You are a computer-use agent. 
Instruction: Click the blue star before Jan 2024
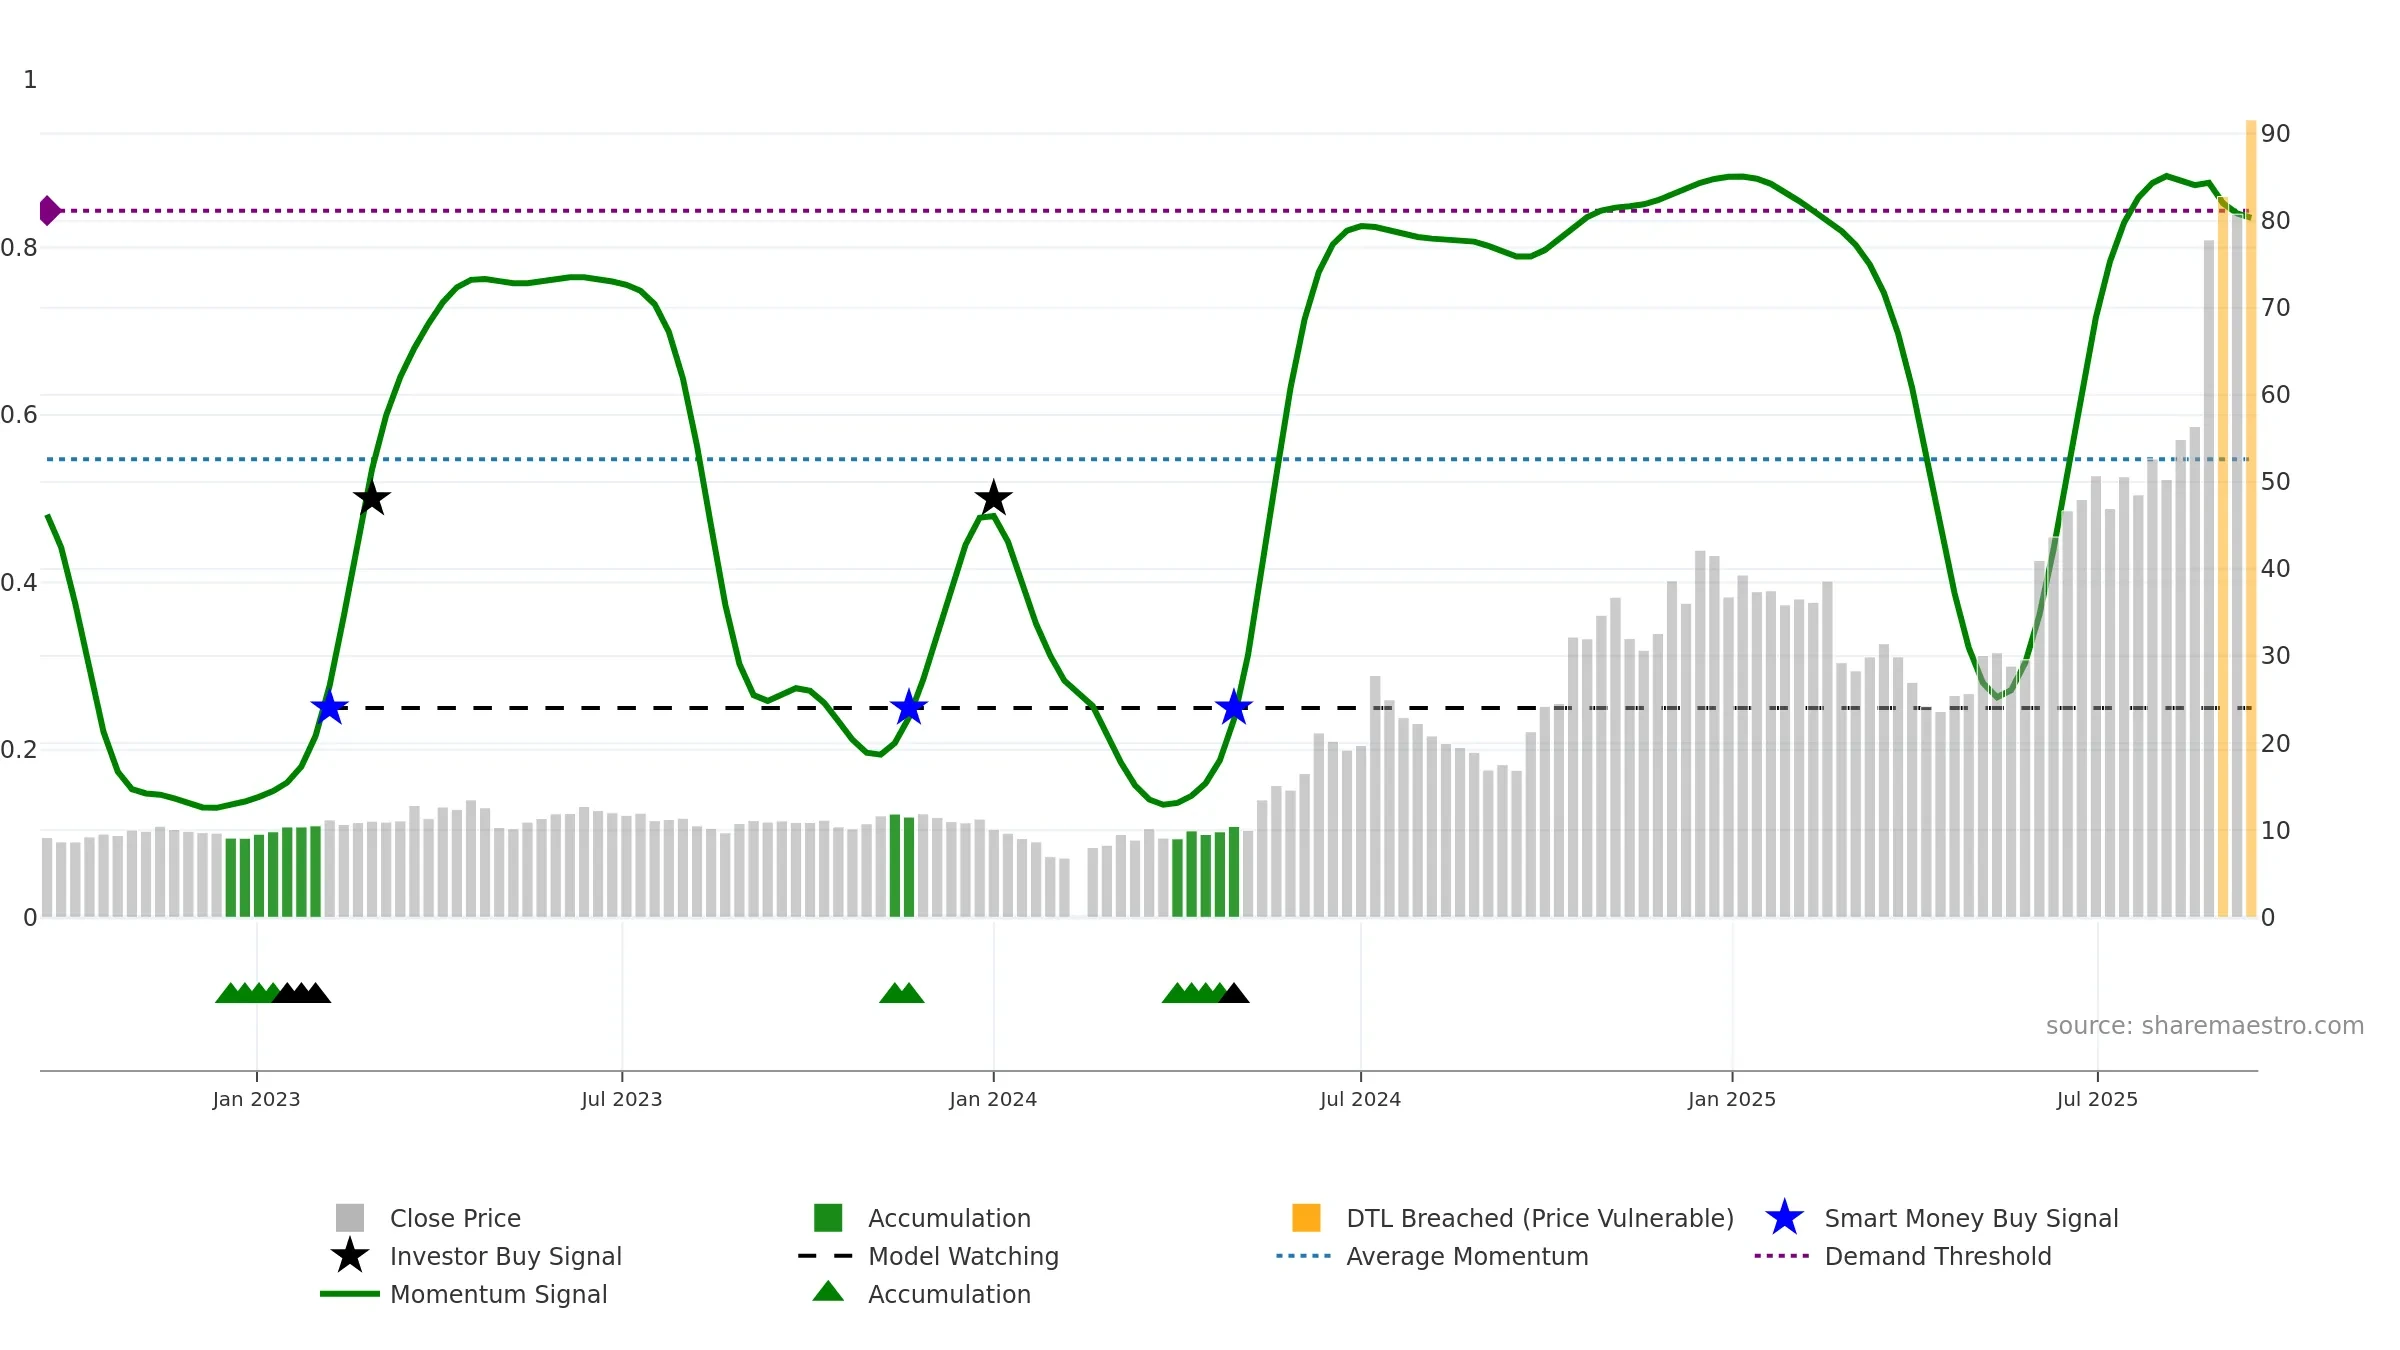click(909, 708)
